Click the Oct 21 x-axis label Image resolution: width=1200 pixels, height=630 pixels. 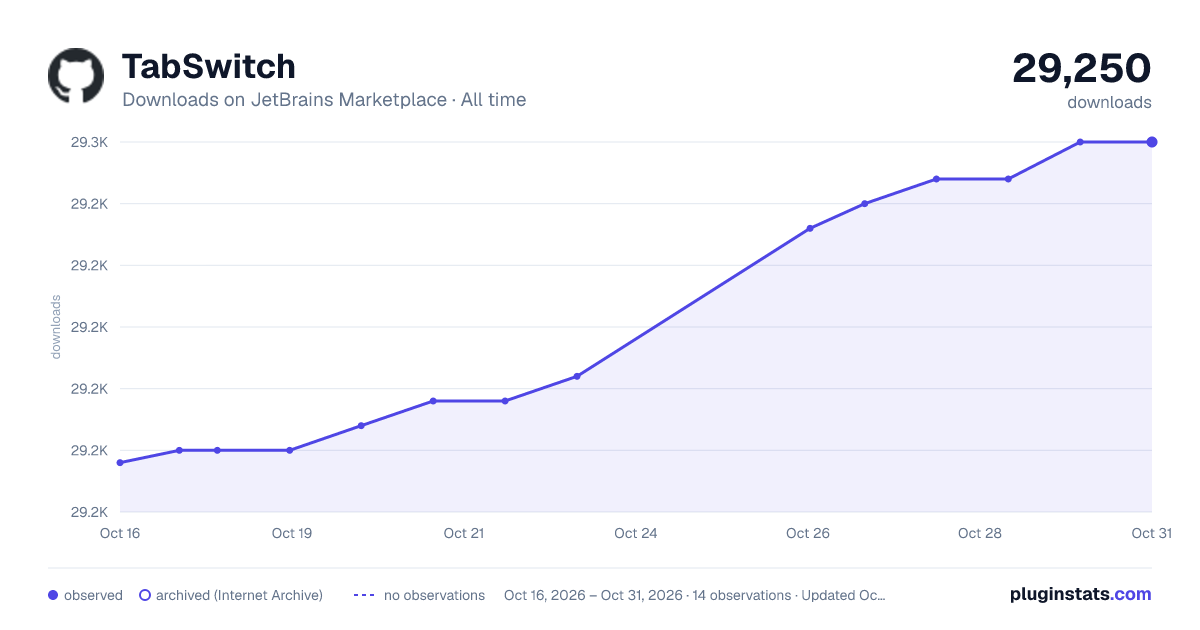[464, 533]
